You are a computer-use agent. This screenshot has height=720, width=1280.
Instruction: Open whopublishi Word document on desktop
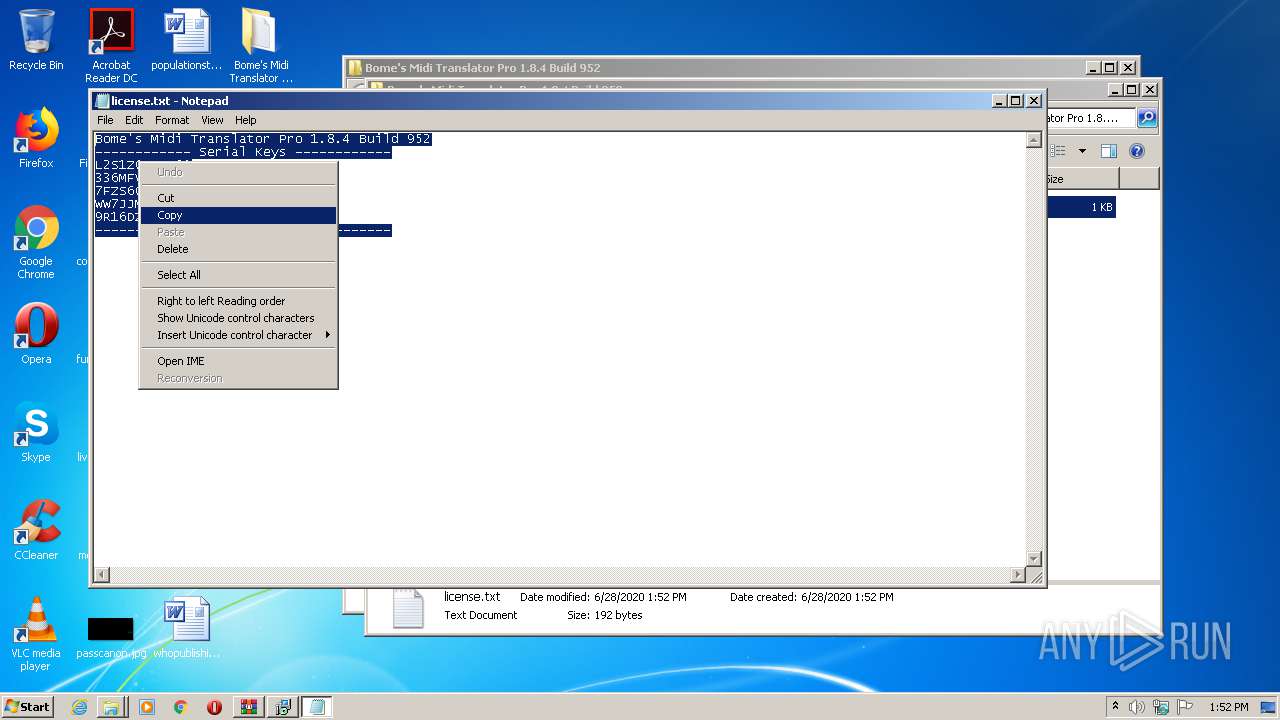click(x=187, y=628)
